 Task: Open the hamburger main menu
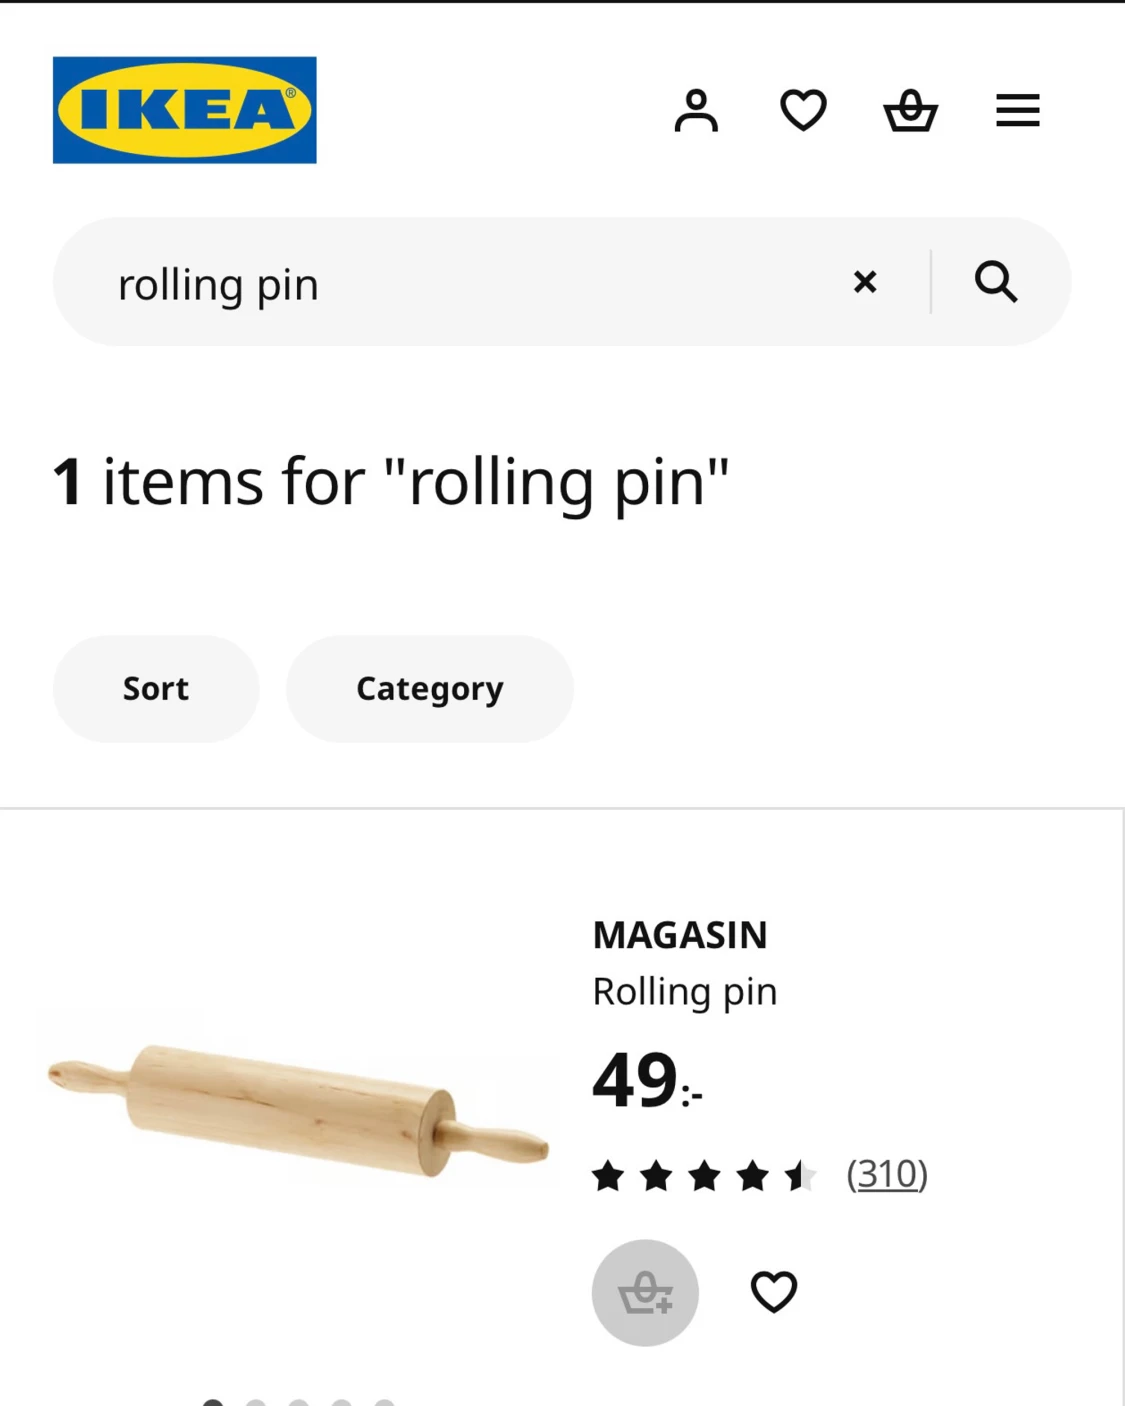1017,110
